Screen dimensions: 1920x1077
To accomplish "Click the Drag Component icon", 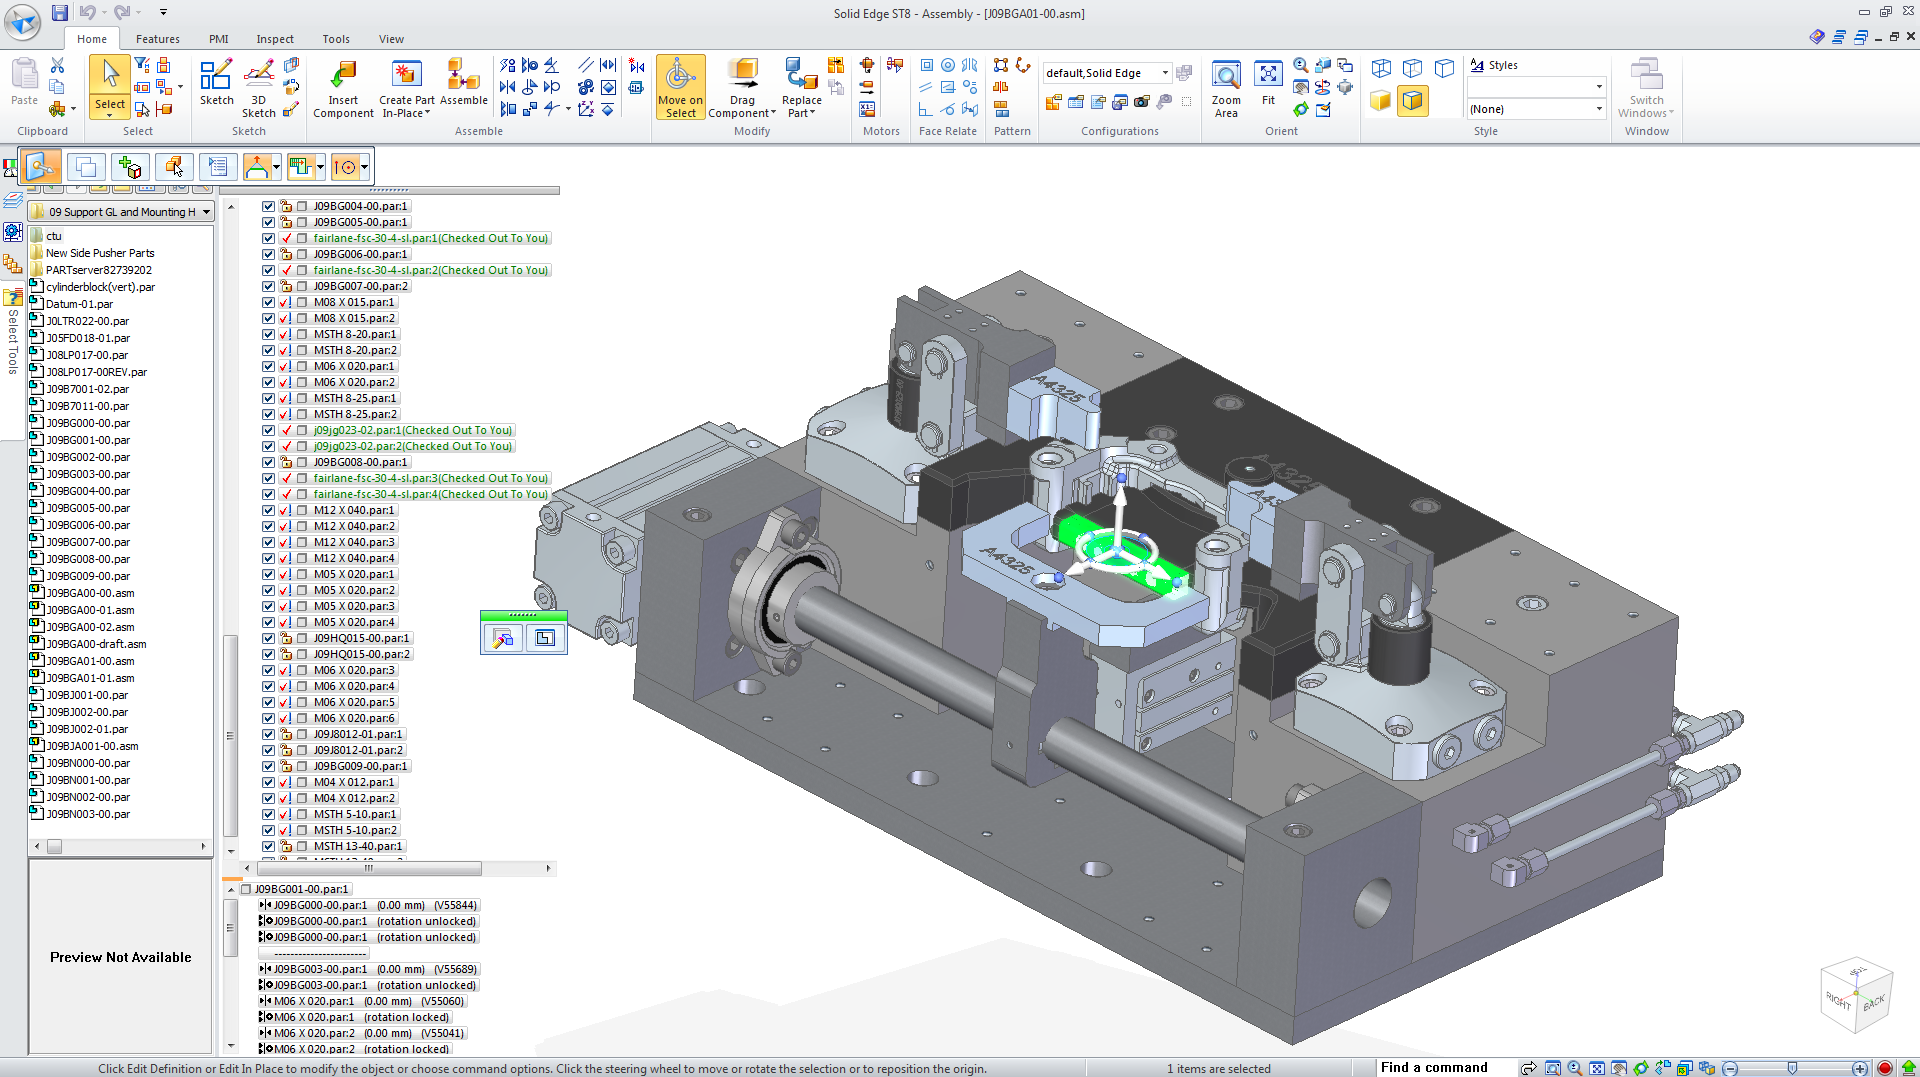I will [742, 75].
